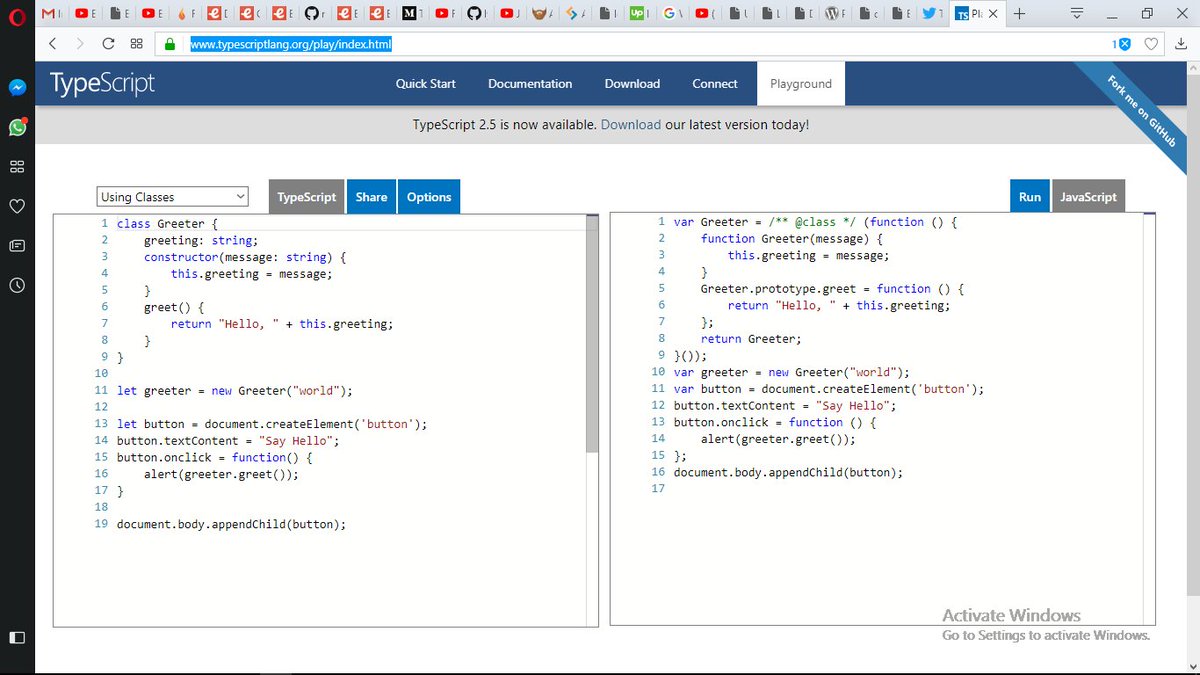1200x675 pixels.
Task: Click 'constructor(message: string) {' line
Action: (245, 257)
